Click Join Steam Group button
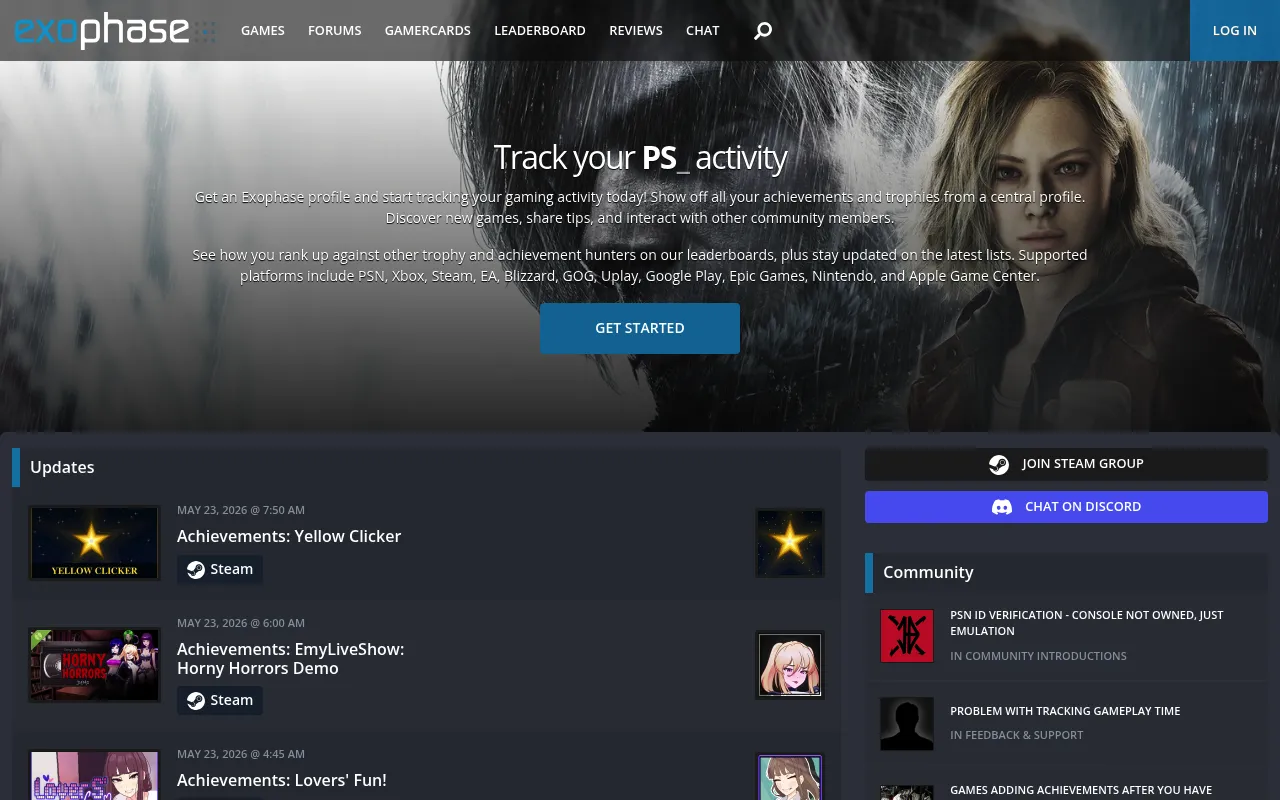The image size is (1280, 800). 1066,464
